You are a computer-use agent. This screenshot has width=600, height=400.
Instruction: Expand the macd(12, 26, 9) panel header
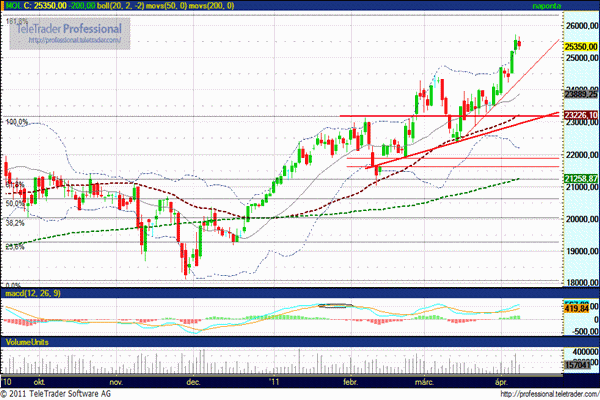coord(31,291)
